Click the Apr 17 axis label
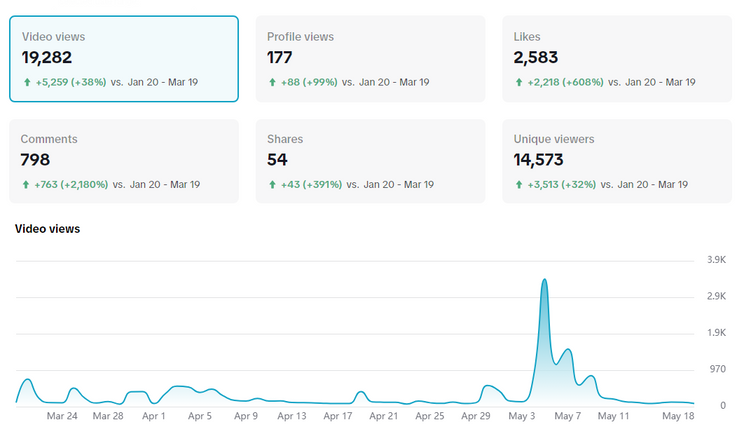 [x=338, y=416]
